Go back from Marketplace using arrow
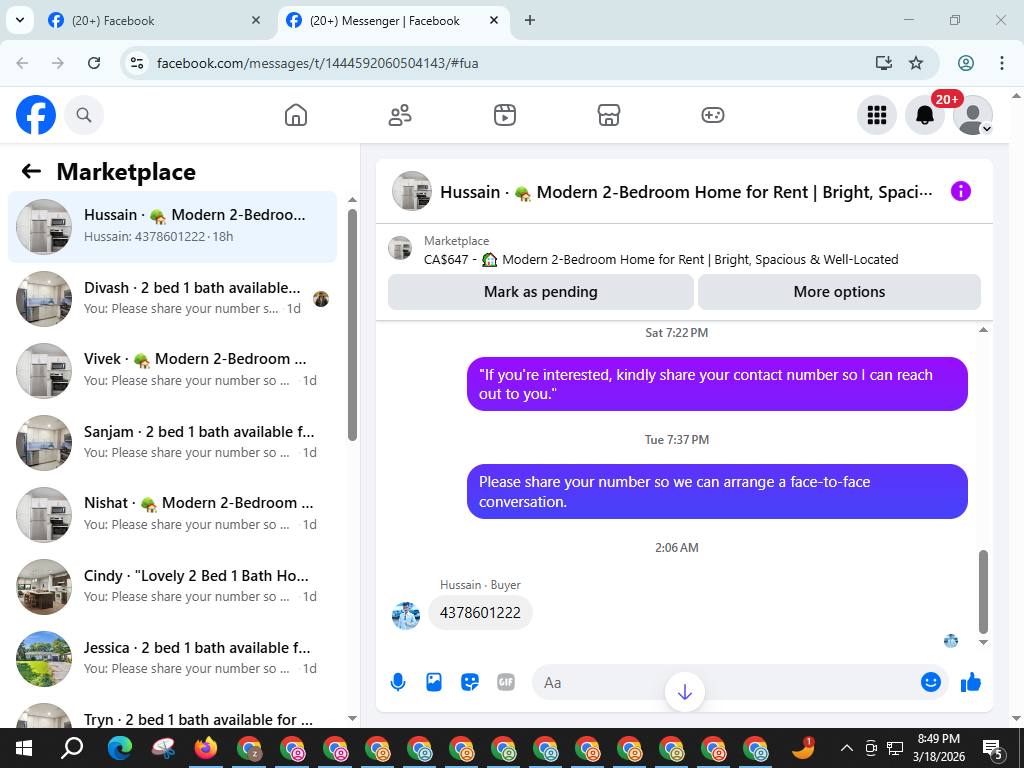This screenshot has width=1024, height=768. (31, 171)
